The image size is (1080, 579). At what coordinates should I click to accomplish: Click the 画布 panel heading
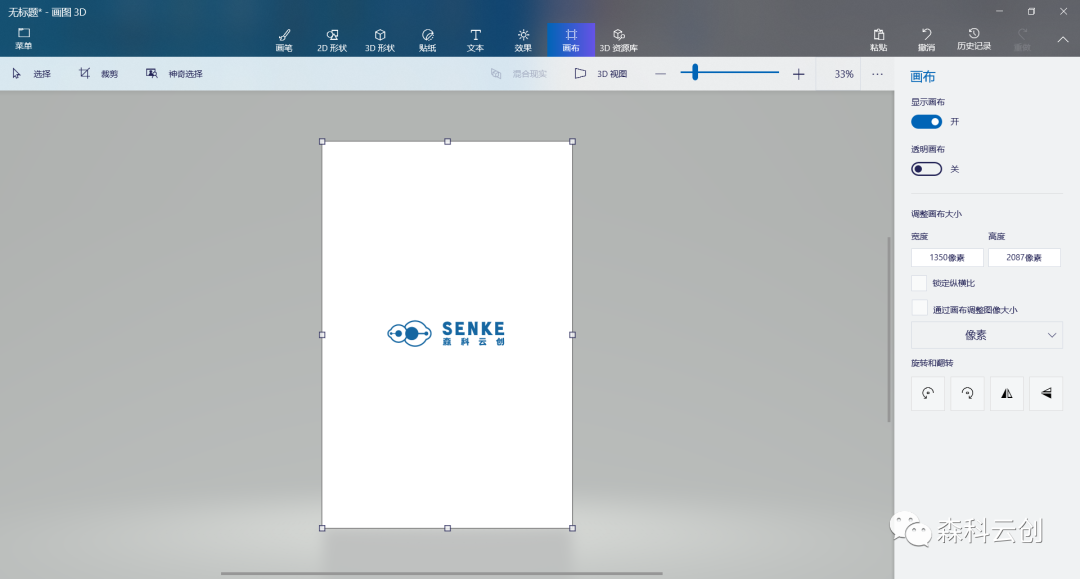point(923,77)
